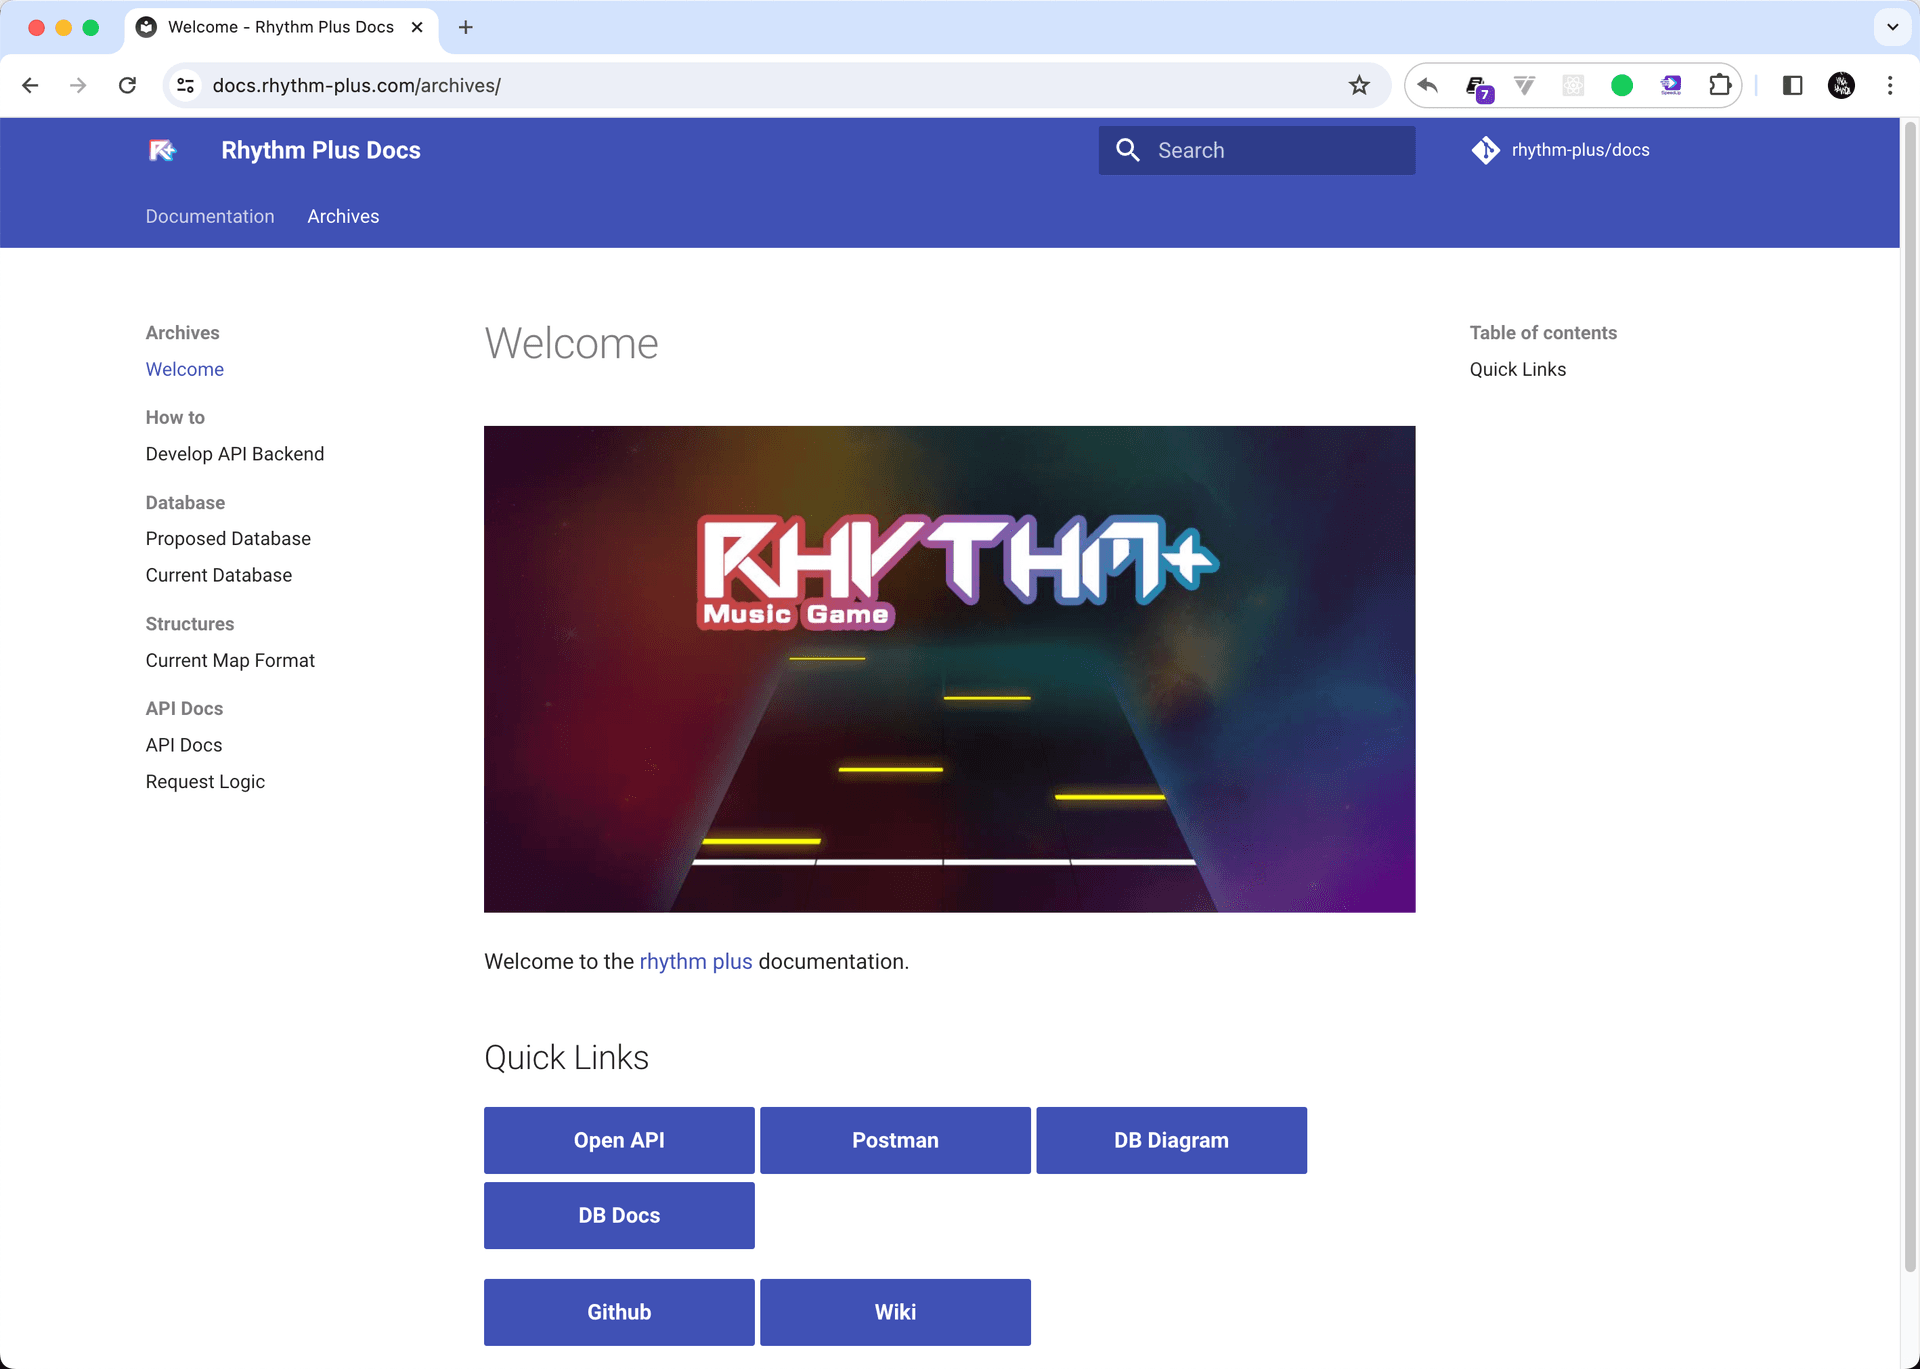Open Chrome three-dot menu

pos(1890,85)
